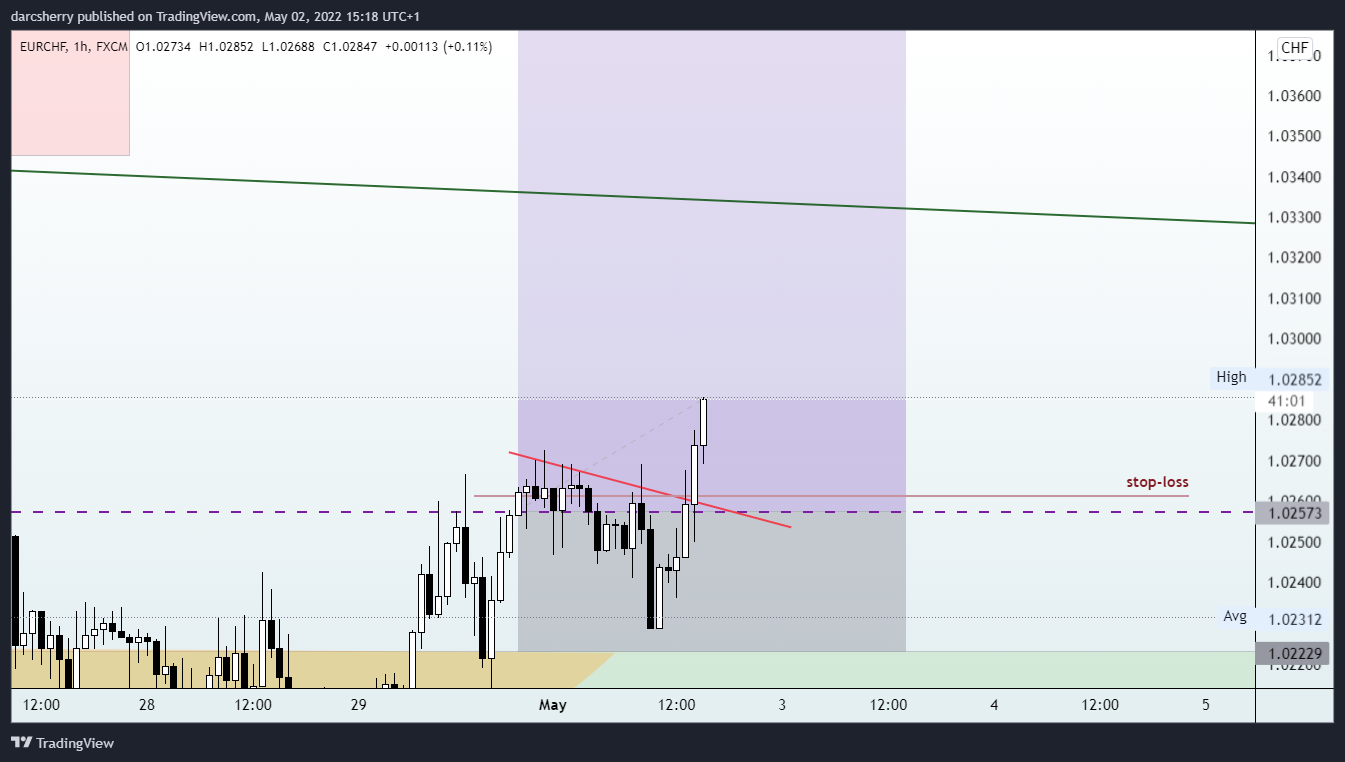Click the O1.02734 open value in header
The height and width of the screenshot is (762, 1345).
point(165,46)
